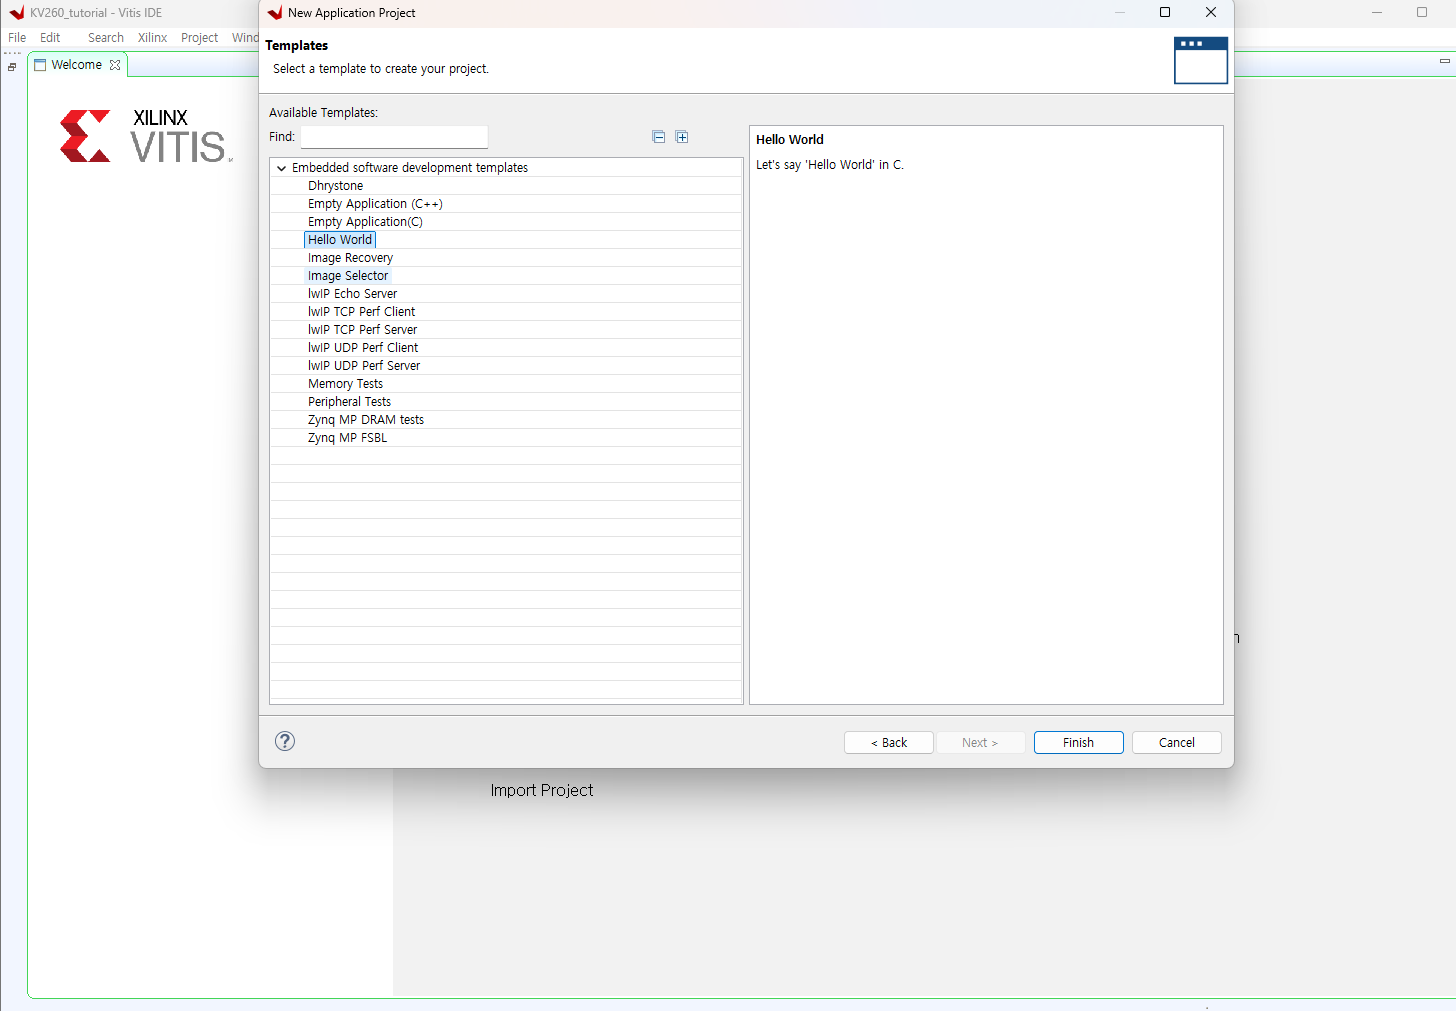This screenshot has height=1011, width=1456.
Task: Select lwIP TCP Perf Client template
Action: 361,312
